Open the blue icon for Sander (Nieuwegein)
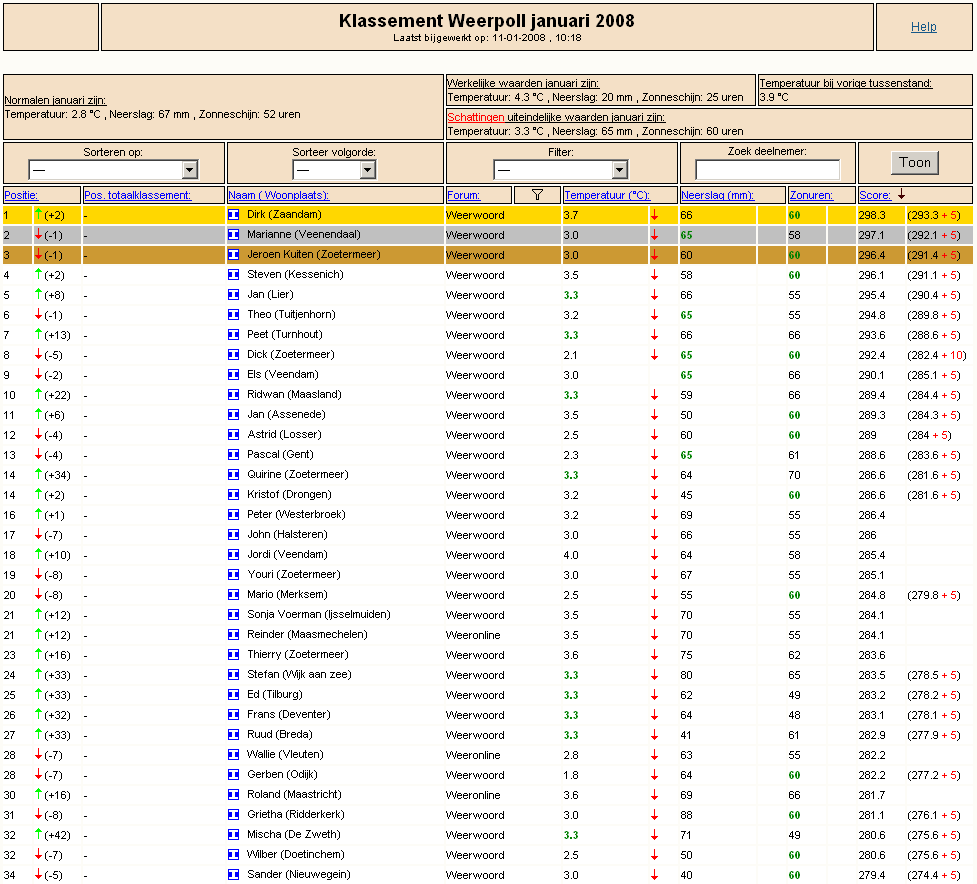Image resolution: width=977 pixels, height=884 pixels. click(x=234, y=875)
